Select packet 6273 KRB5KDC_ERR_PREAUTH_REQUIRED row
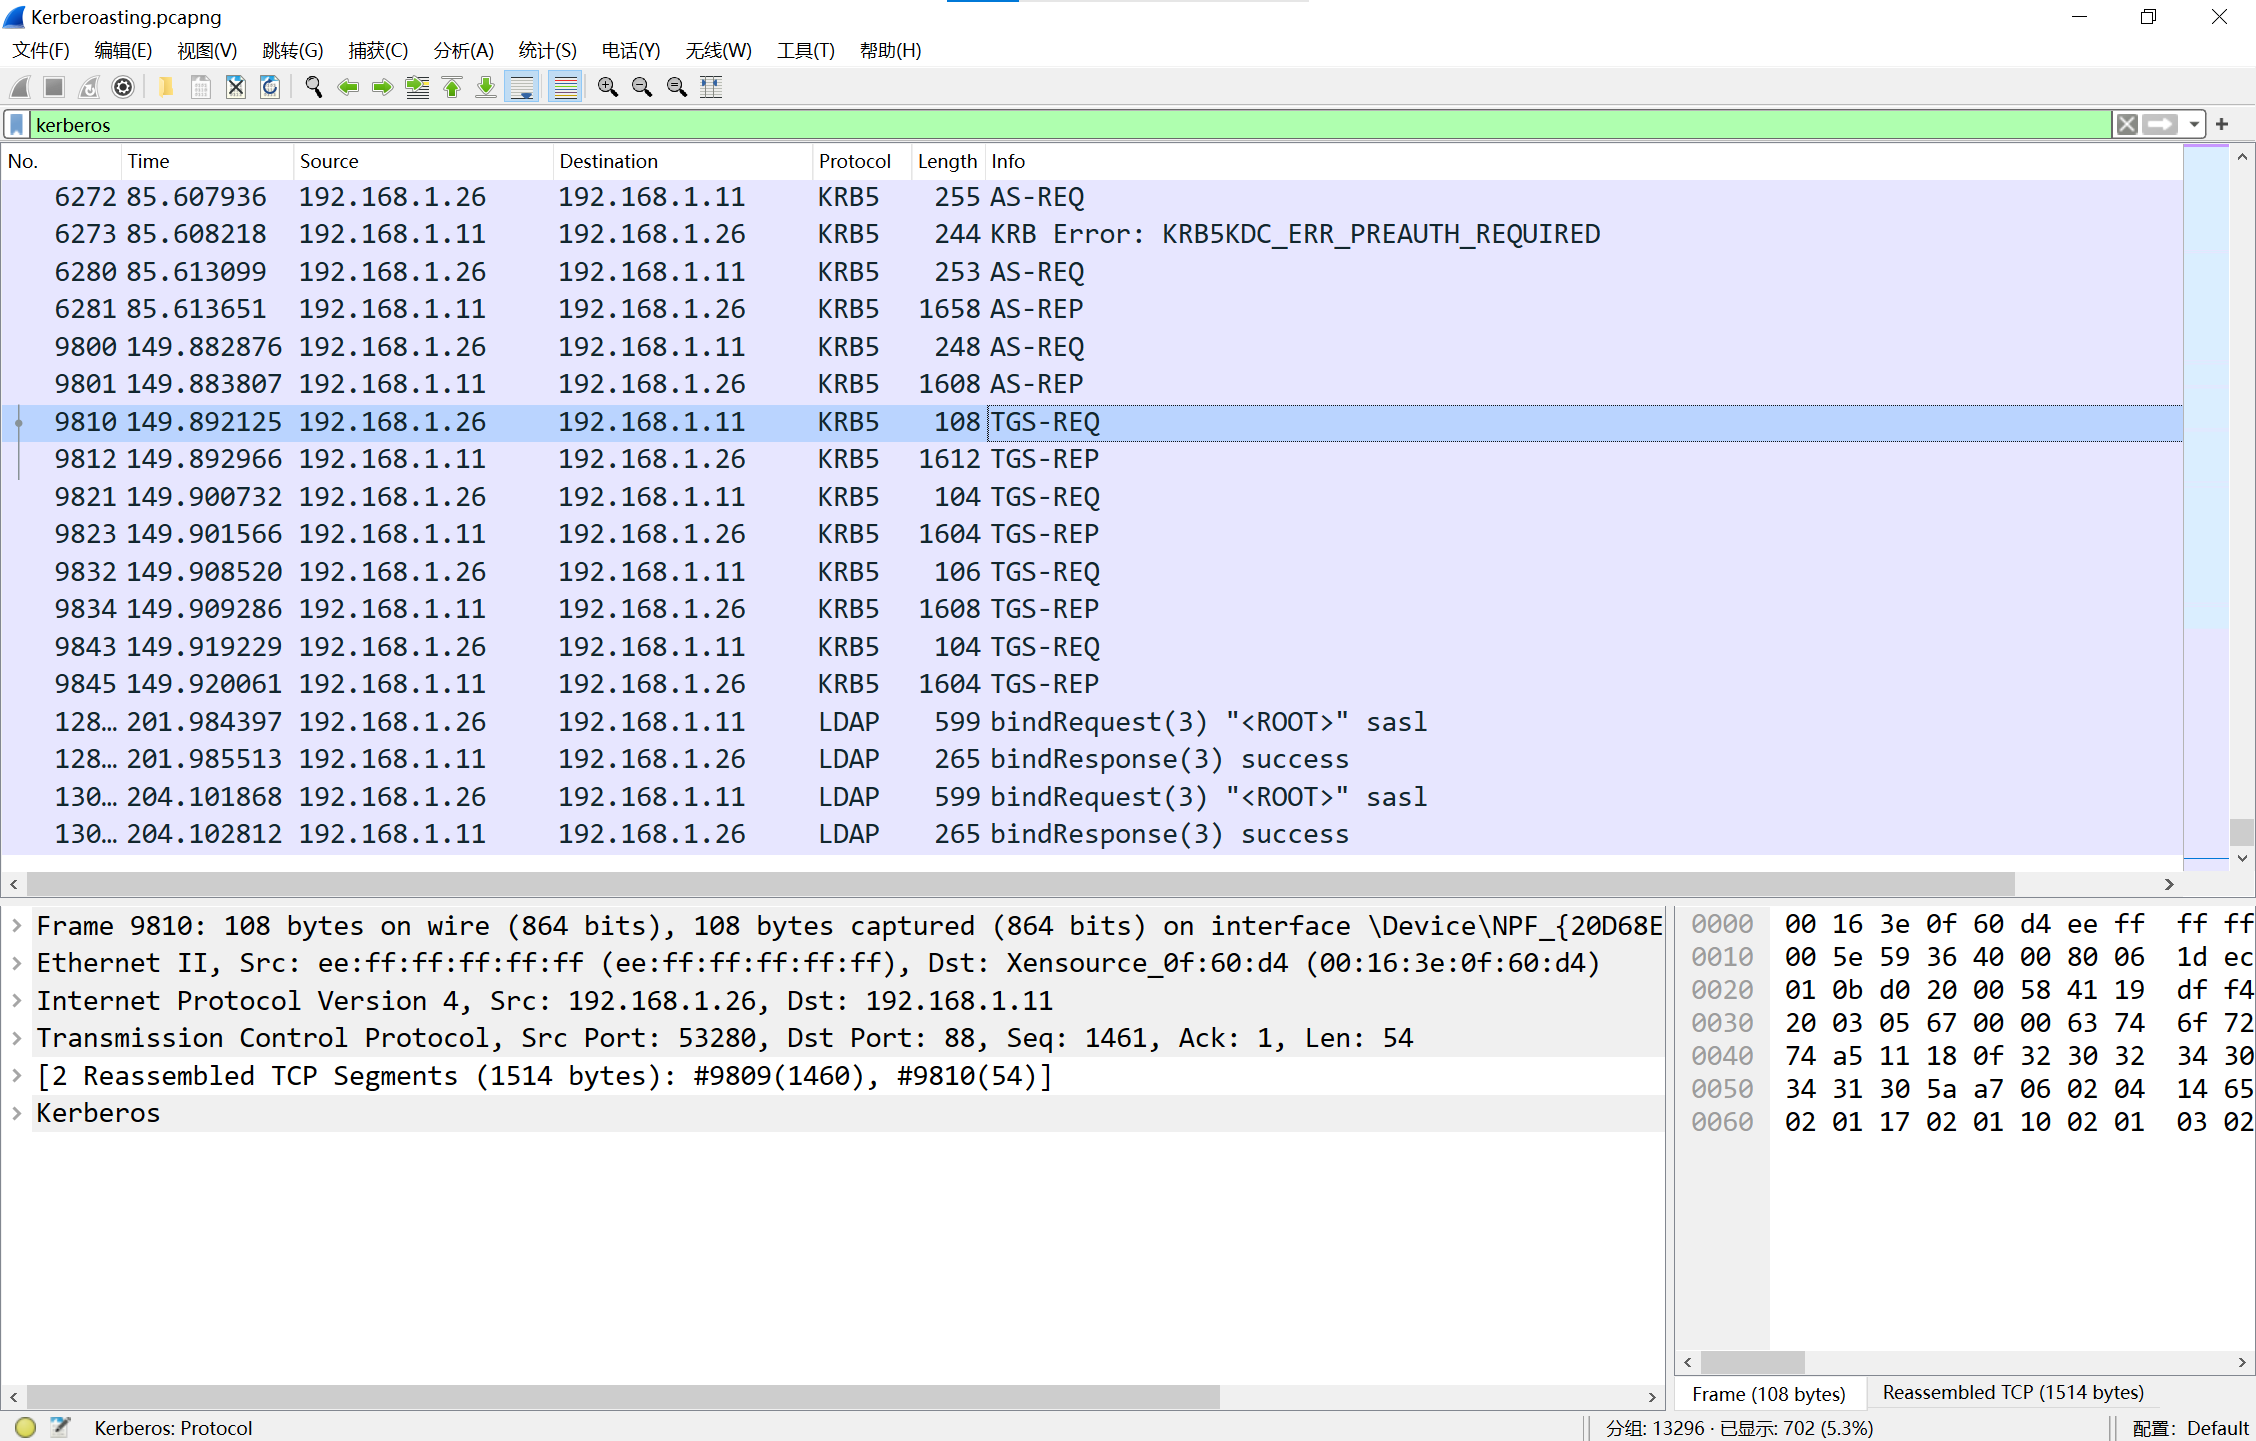Viewport: 2256px width, 1441px height. tap(1091, 234)
